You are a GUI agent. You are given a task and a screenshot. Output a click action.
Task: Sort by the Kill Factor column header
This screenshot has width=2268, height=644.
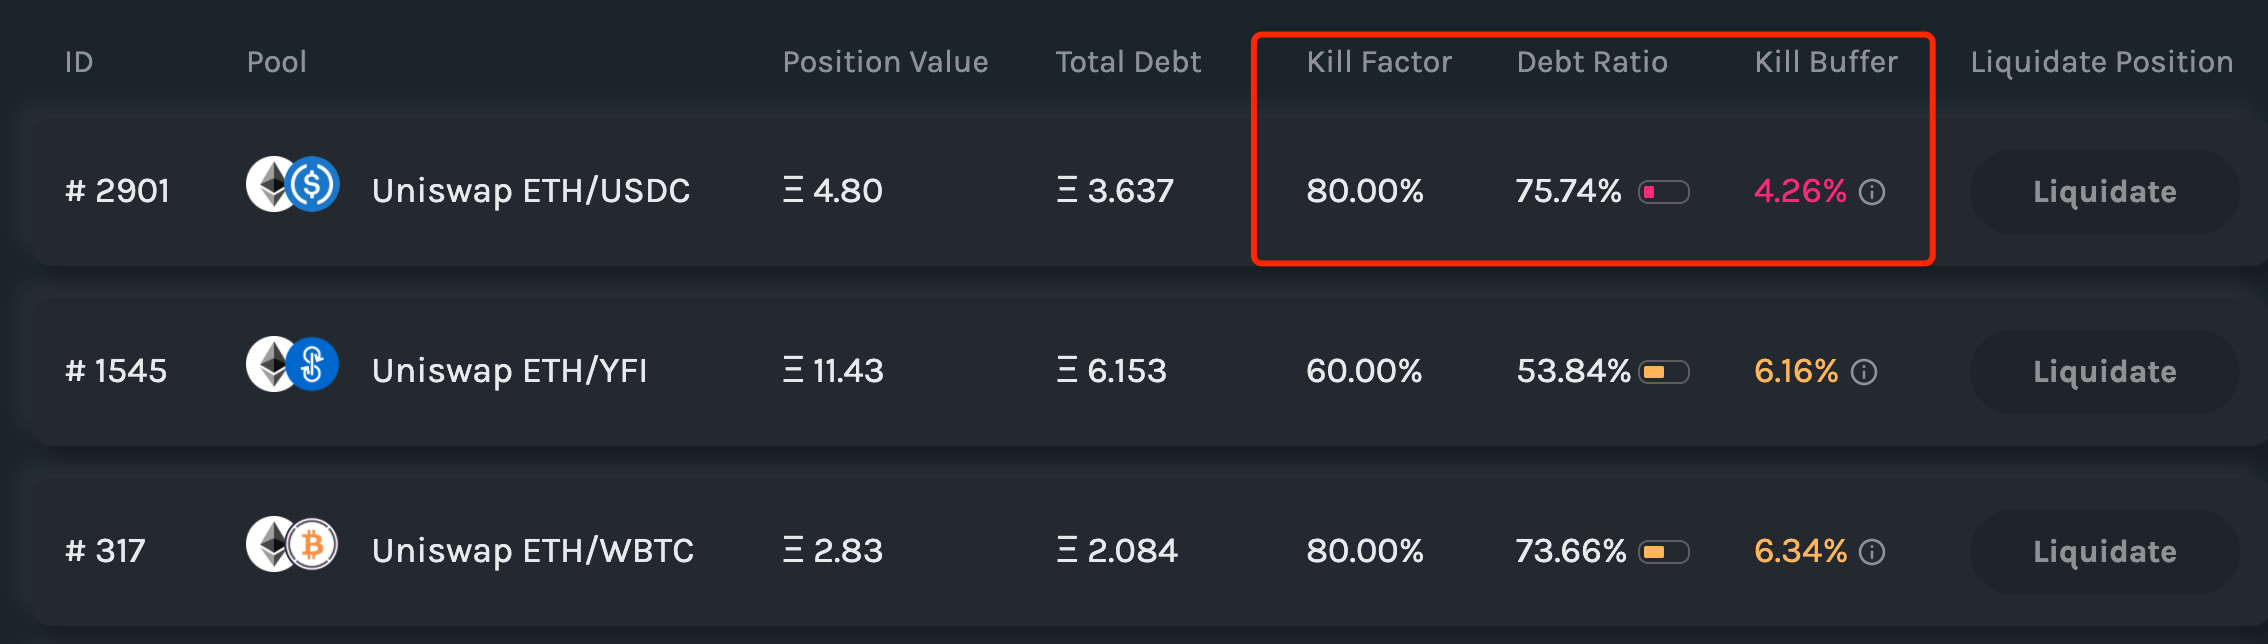tap(1379, 62)
